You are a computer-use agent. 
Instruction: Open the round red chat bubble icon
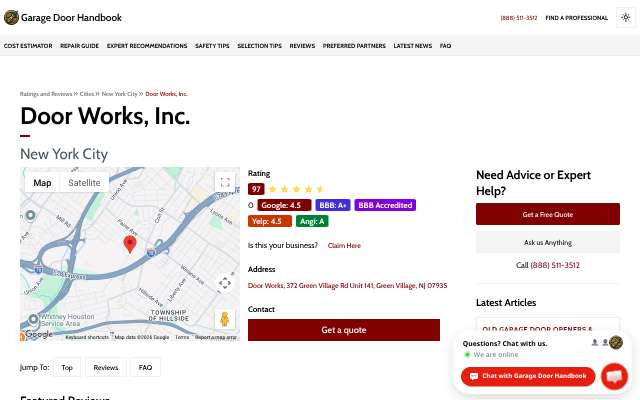614,376
